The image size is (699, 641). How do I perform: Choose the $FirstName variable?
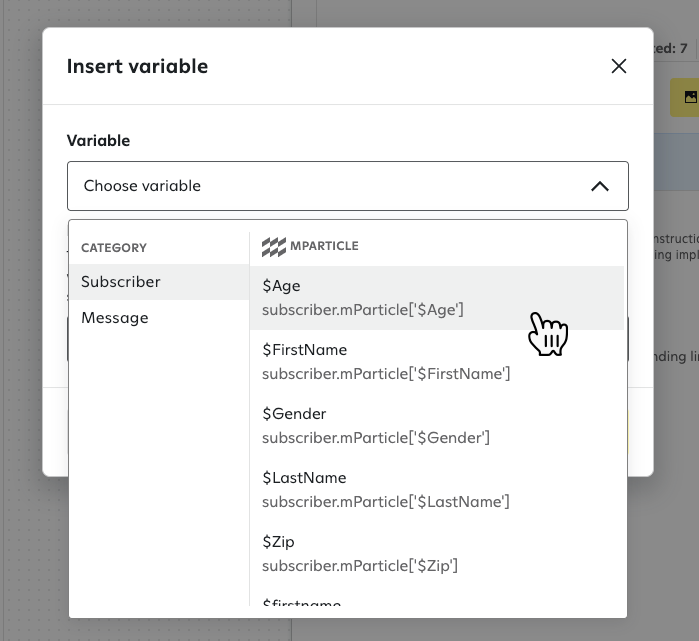coord(437,362)
